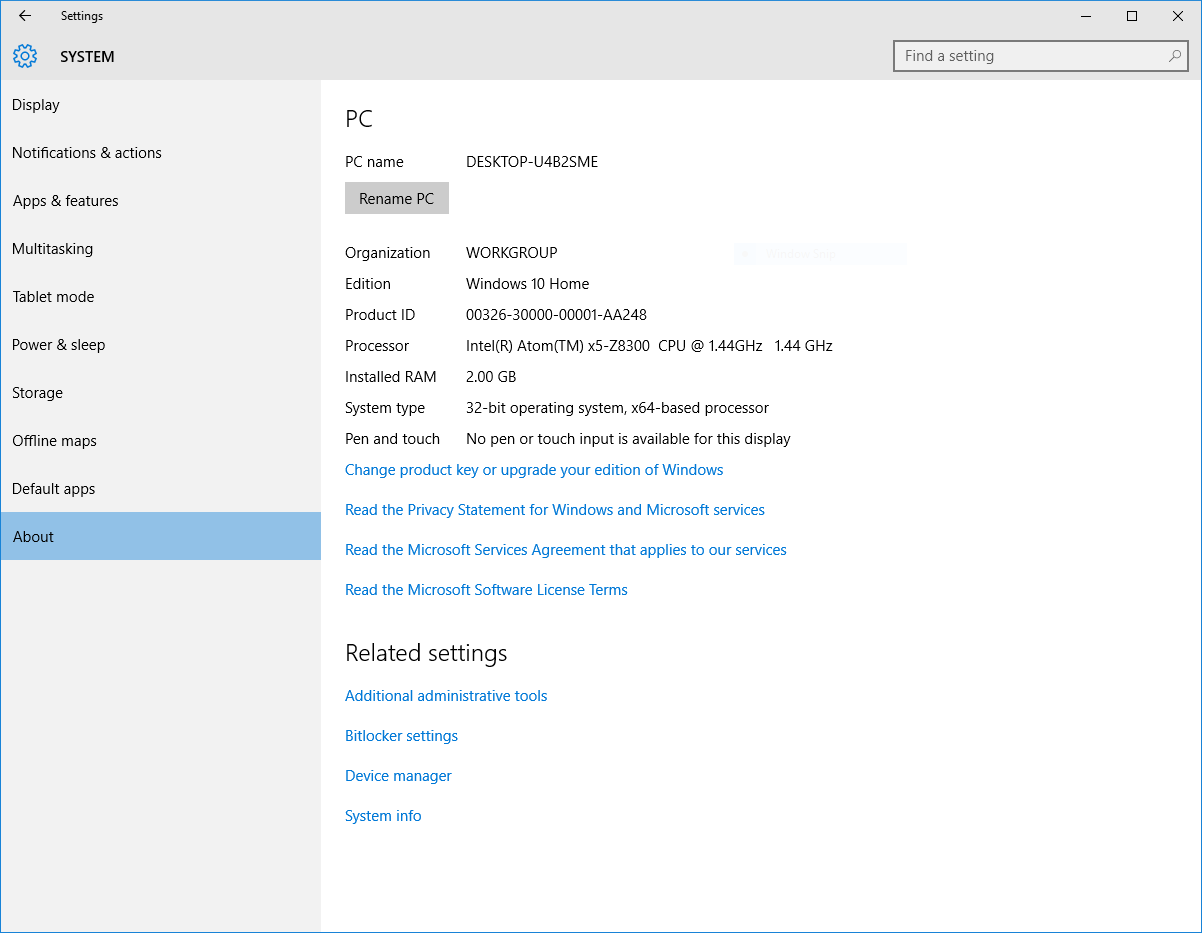Viewport: 1202px width, 933px height.
Task: Click the Settings gear icon
Action: (x=25, y=57)
